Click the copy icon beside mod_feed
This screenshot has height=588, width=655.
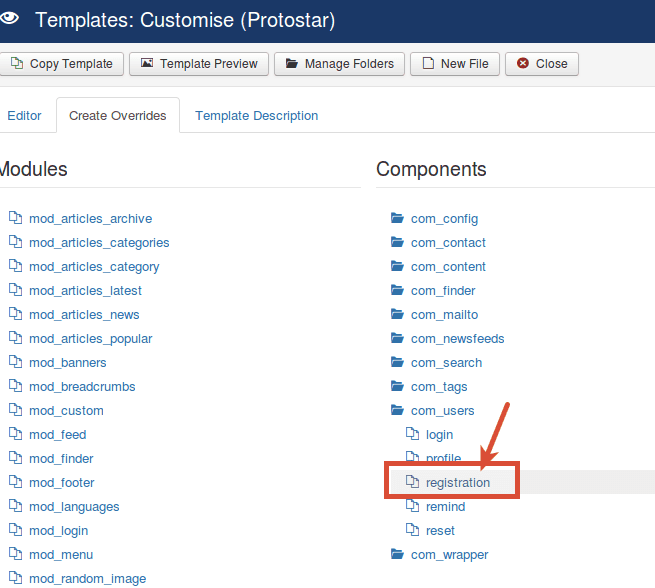(x=16, y=434)
